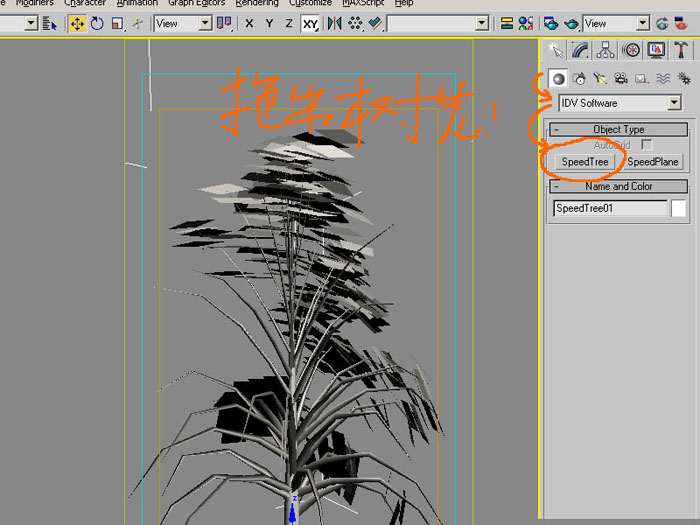Image resolution: width=700 pixels, height=525 pixels.
Task: Click the Align tool icon
Action: 375,23
